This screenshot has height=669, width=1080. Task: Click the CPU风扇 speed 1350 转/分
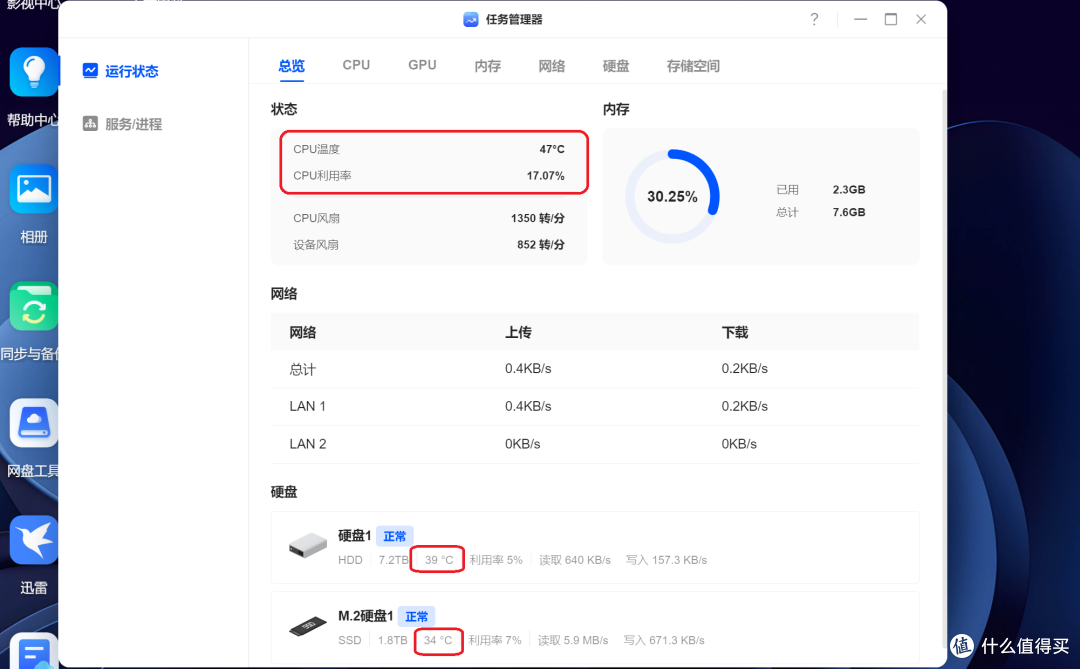click(537, 218)
